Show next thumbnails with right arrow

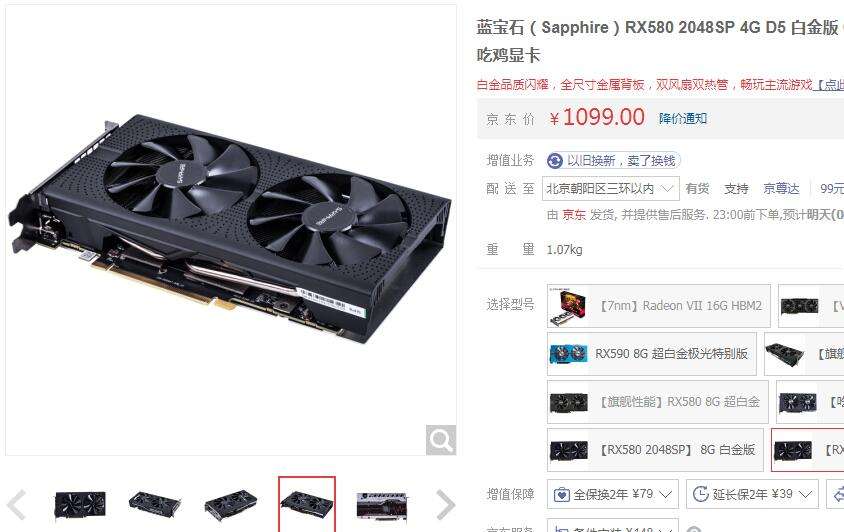tap(446, 505)
